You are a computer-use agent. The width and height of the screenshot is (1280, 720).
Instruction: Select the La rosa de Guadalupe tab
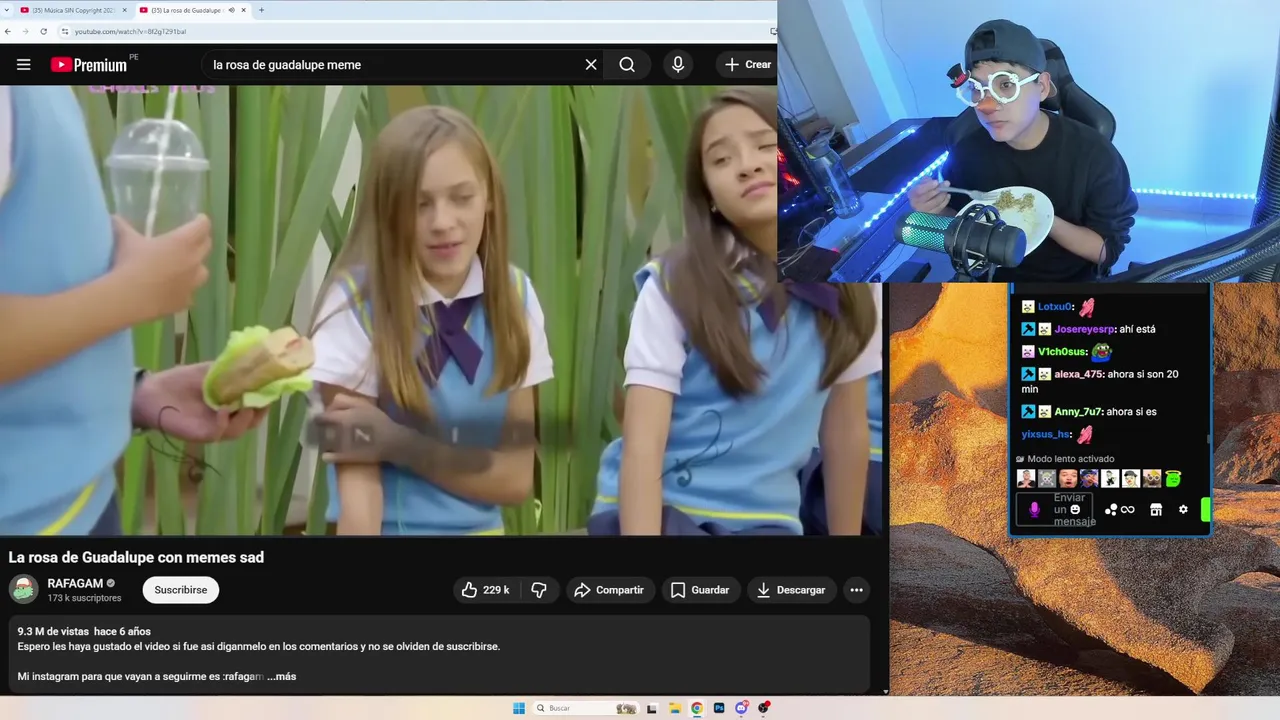(x=186, y=10)
